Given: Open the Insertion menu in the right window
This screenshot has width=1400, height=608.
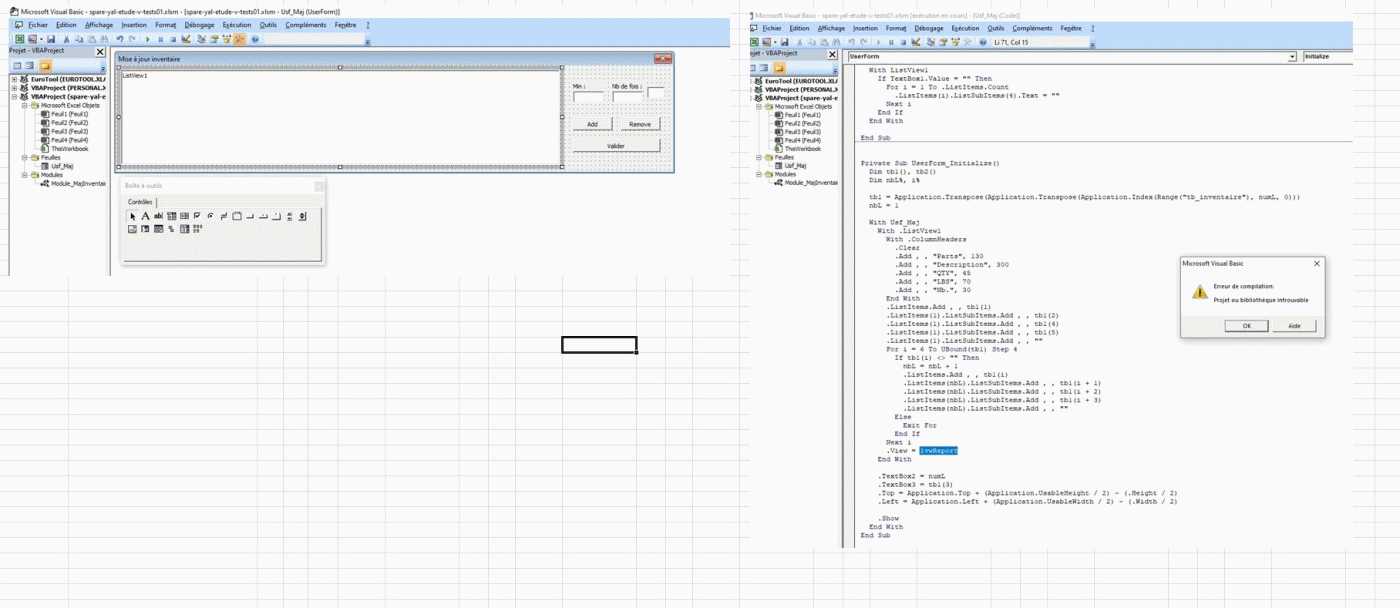Looking at the screenshot, I should tap(865, 29).
